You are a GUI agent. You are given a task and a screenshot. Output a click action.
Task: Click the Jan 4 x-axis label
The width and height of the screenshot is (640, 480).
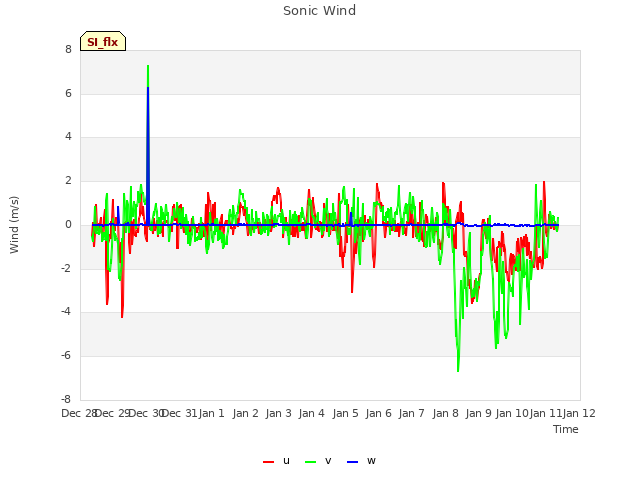[312, 413]
